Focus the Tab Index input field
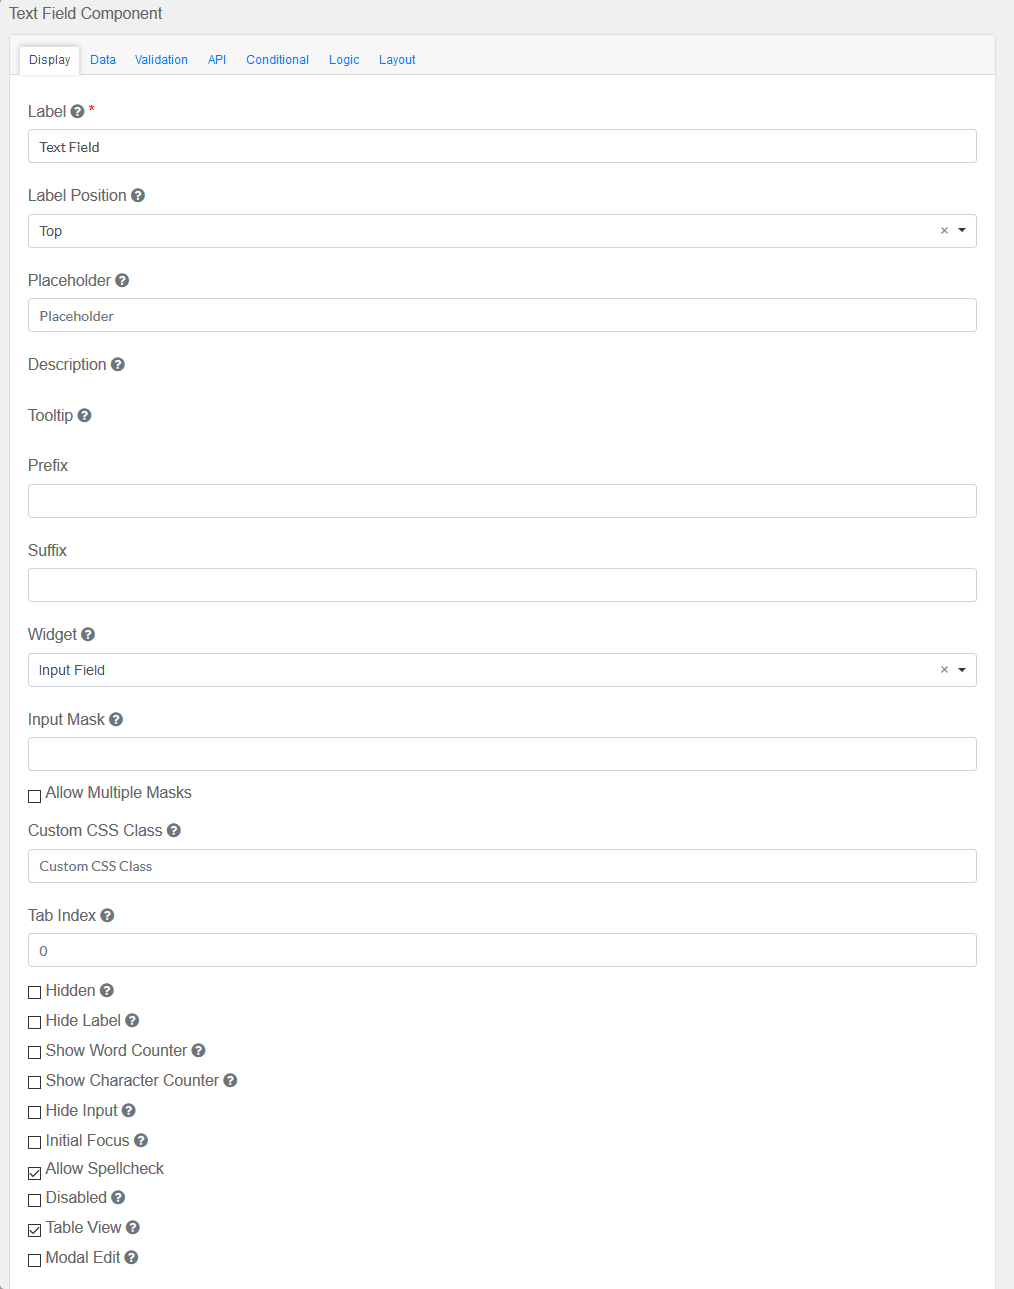This screenshot has width=1014, height=1289. click(x=502, y=950)
